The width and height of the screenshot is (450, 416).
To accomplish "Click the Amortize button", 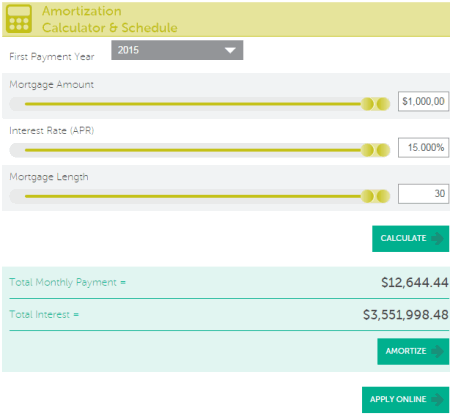I will pyautogui.click(x=413, y=351).
